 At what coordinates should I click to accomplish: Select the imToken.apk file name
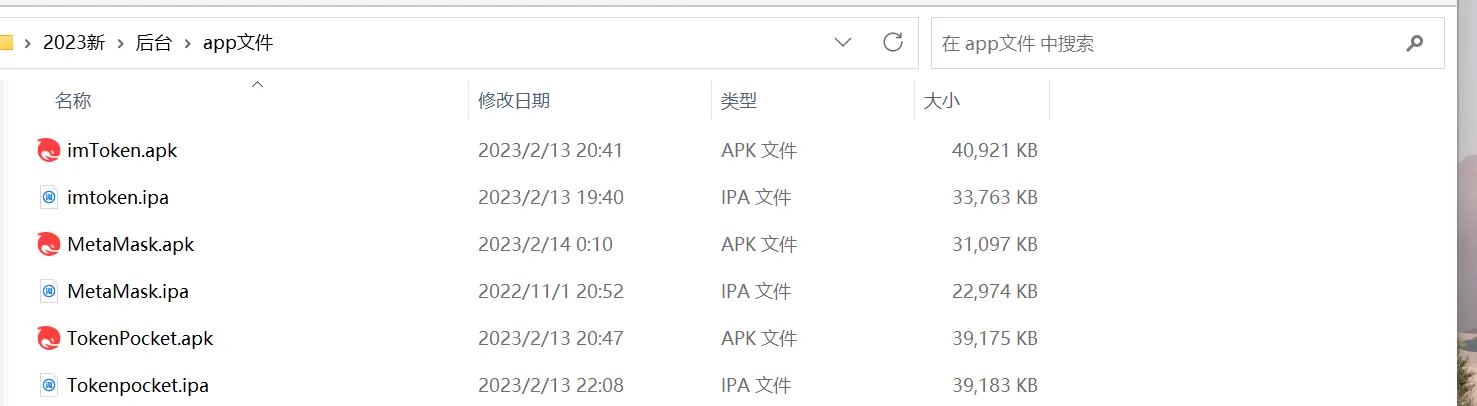[122, 151]
